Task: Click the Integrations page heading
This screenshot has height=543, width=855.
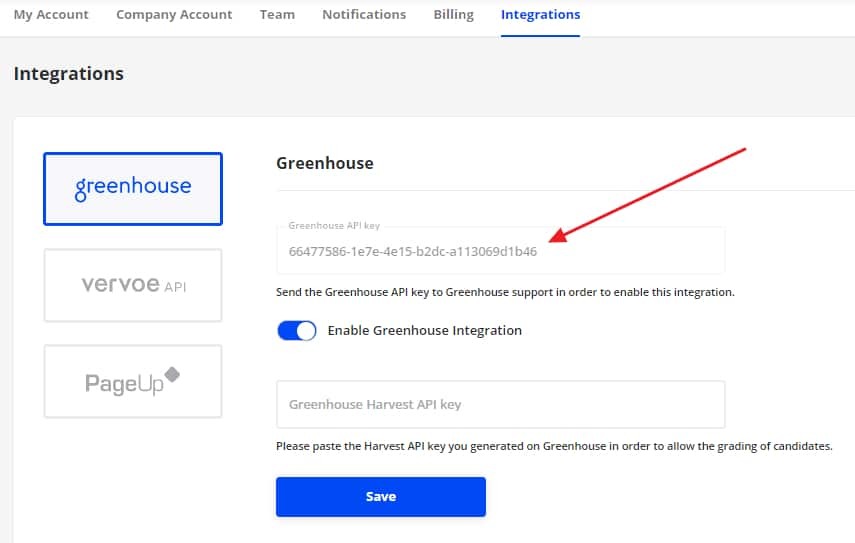Action: coord(69,74)
